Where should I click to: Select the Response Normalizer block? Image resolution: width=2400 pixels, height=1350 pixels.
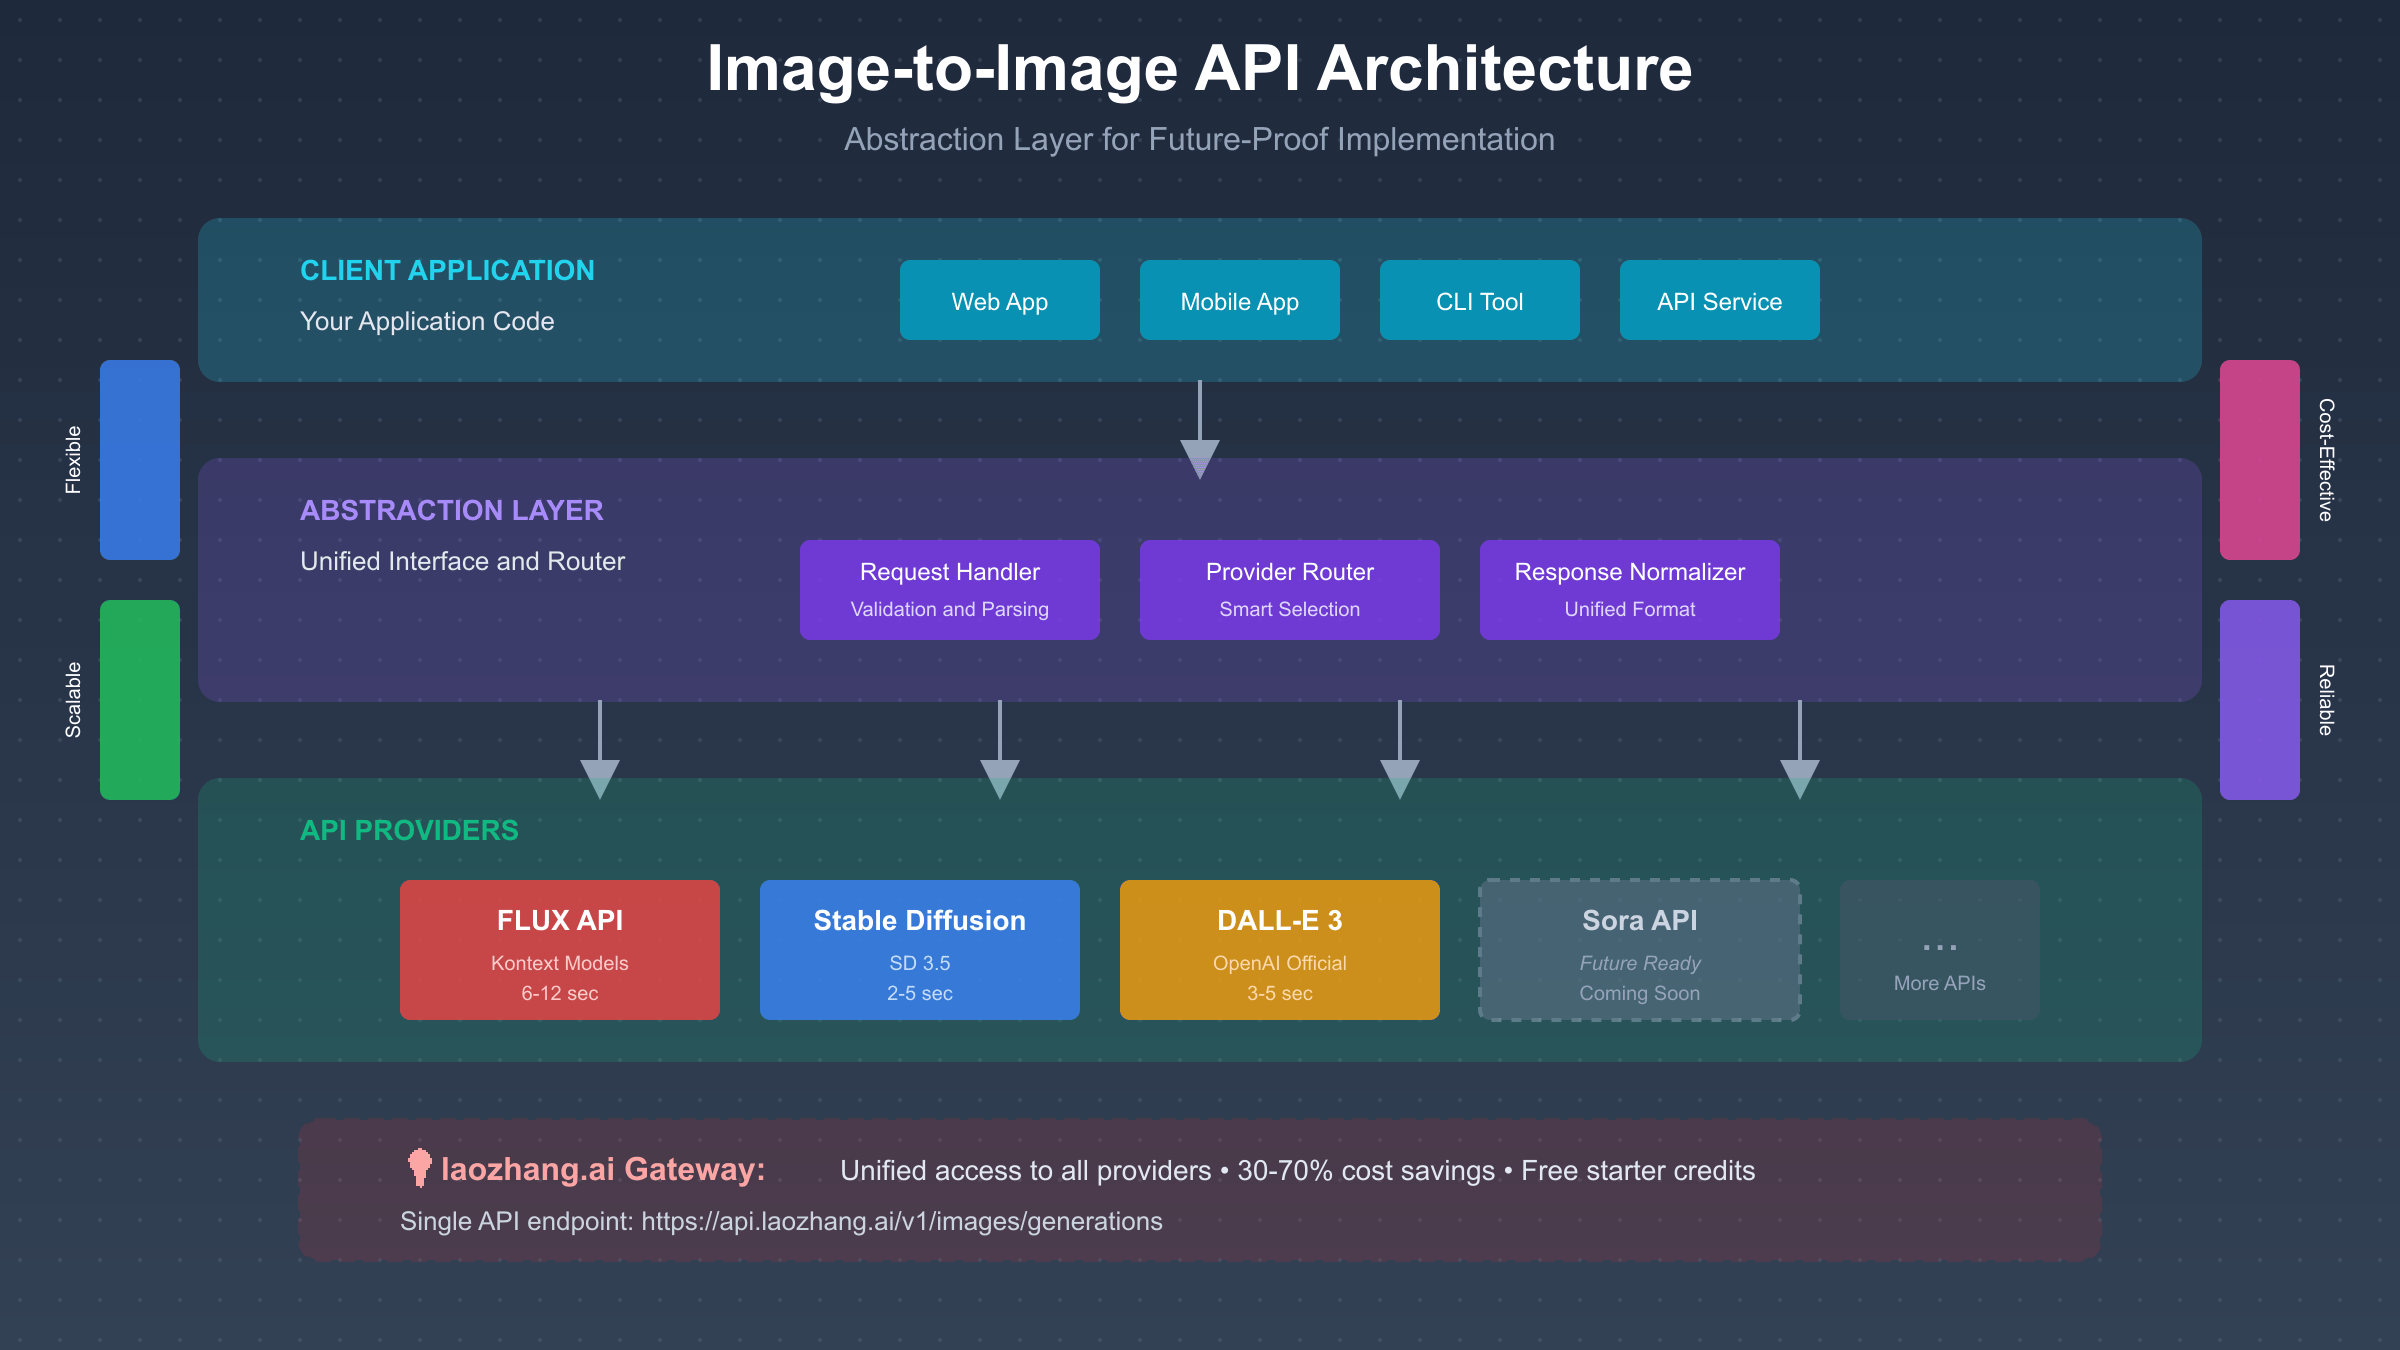[x=1630, y=590]
